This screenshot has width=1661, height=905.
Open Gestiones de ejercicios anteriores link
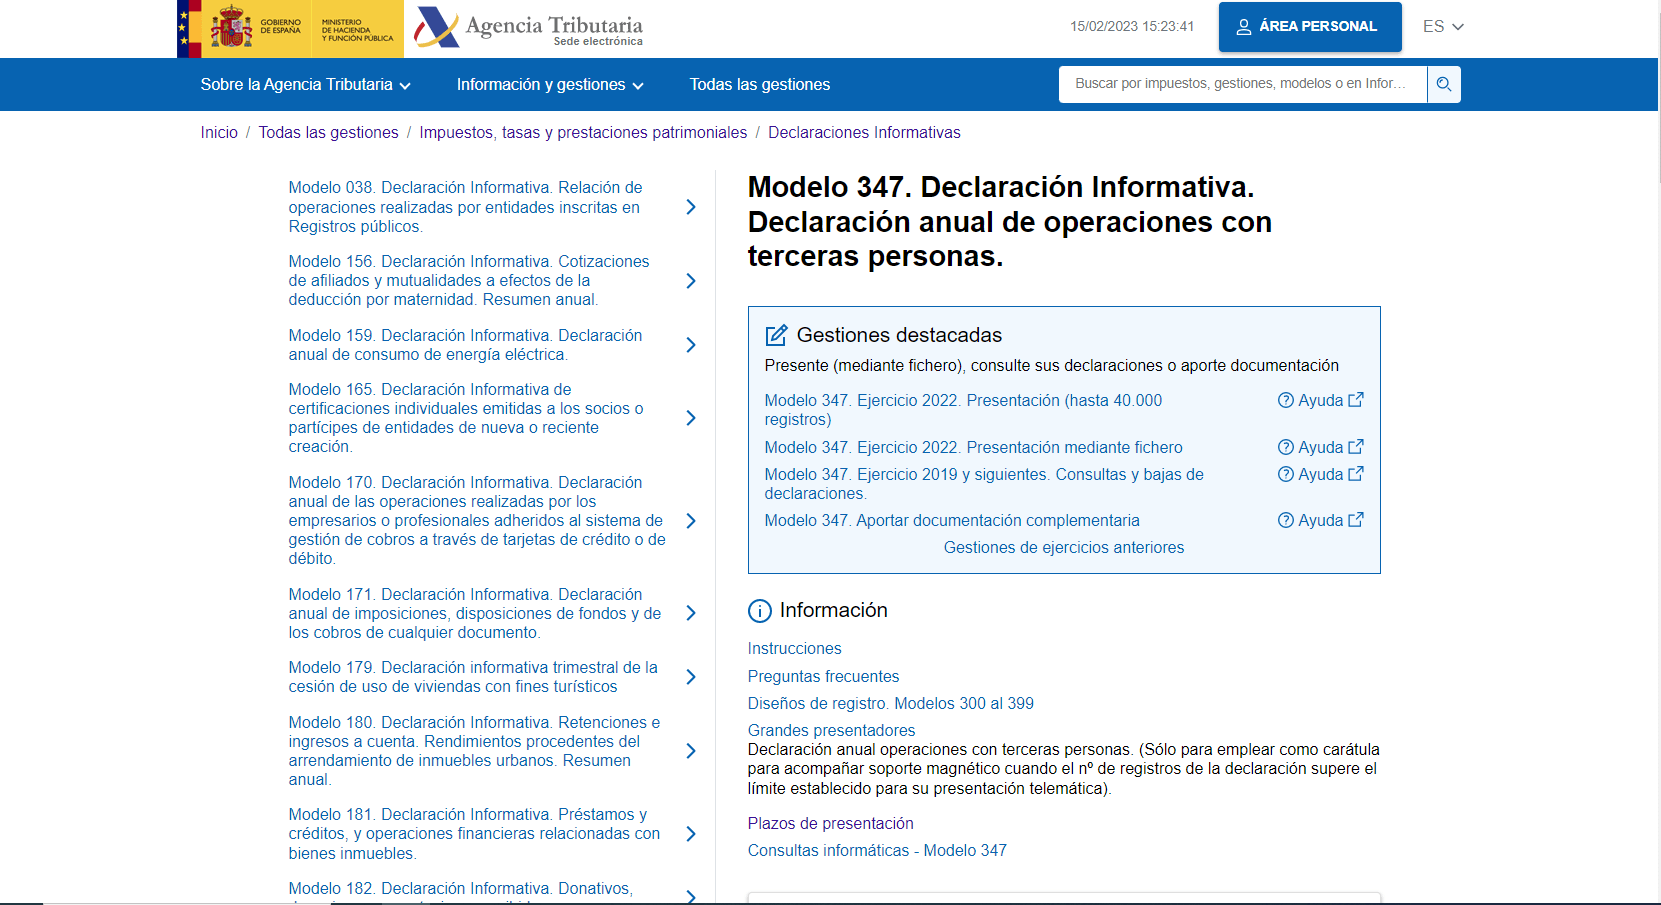(1063, 547)
